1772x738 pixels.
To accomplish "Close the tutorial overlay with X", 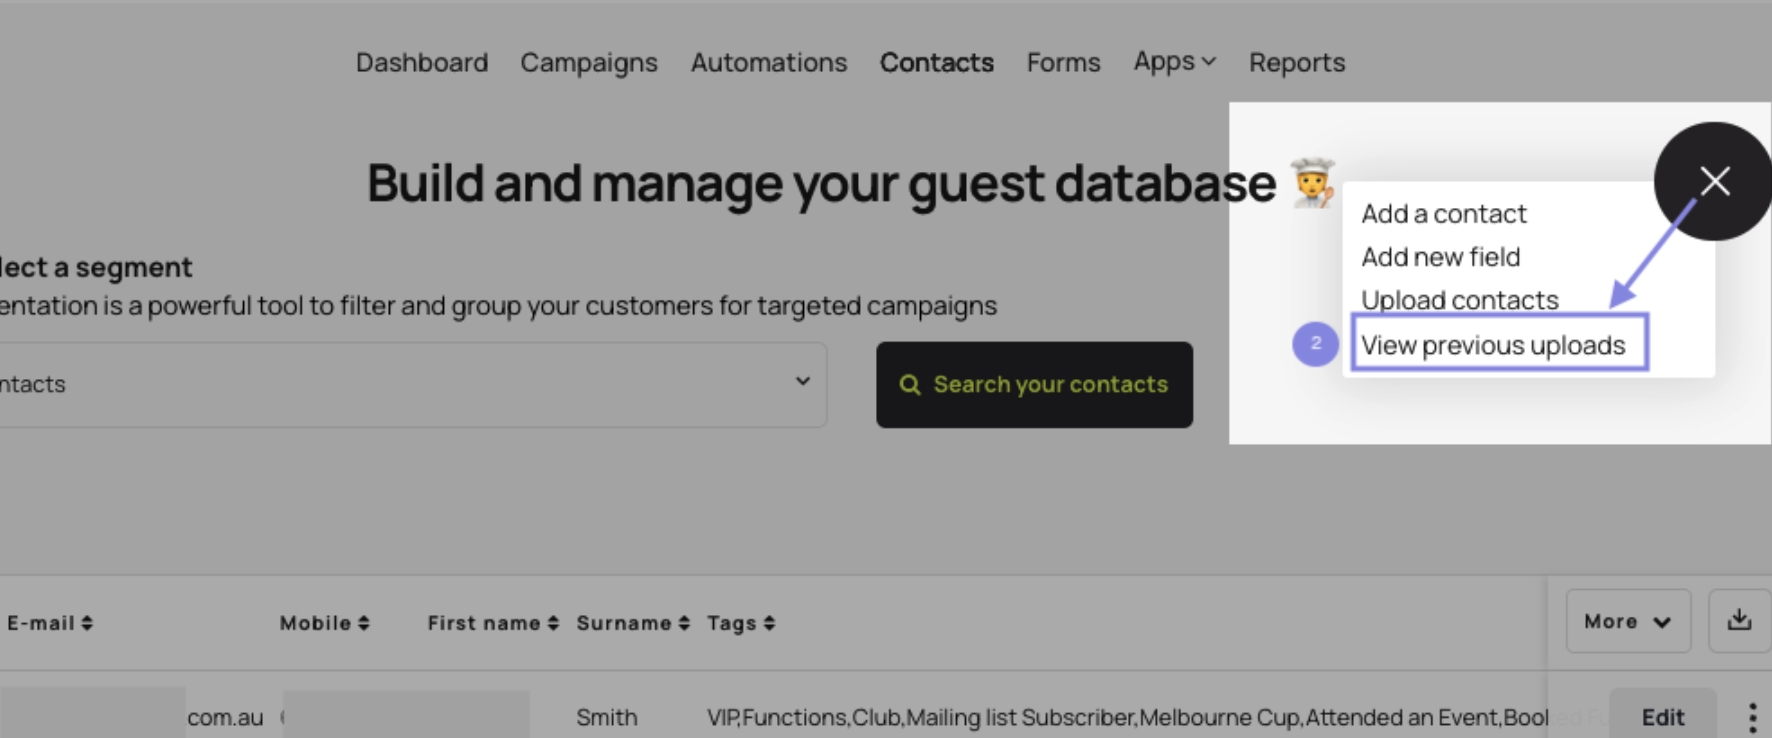I will point(1714,181).
